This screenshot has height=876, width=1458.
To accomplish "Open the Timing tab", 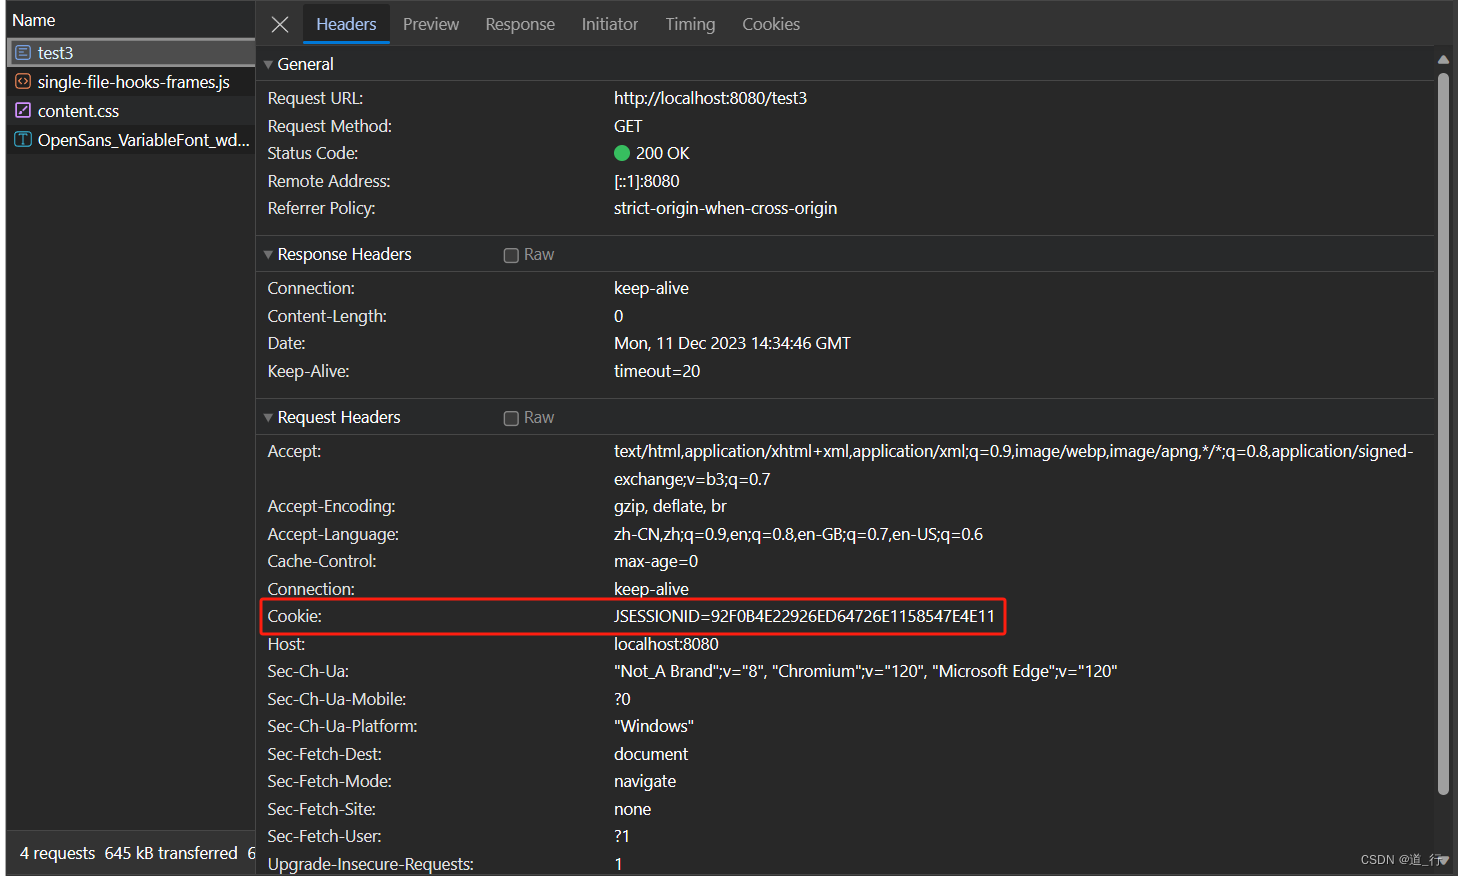I will pos(690,24).
